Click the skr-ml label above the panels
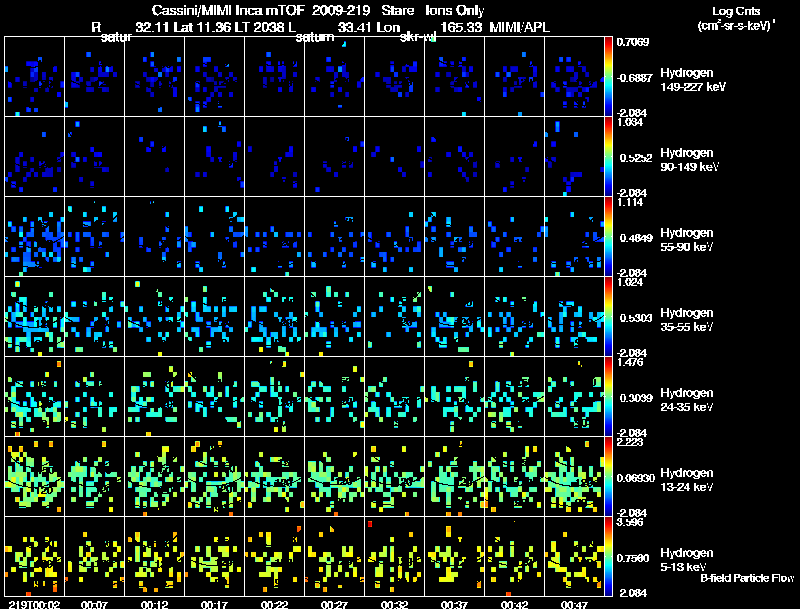This screenshot has width=800, height=609. click(x=417, y=38)
